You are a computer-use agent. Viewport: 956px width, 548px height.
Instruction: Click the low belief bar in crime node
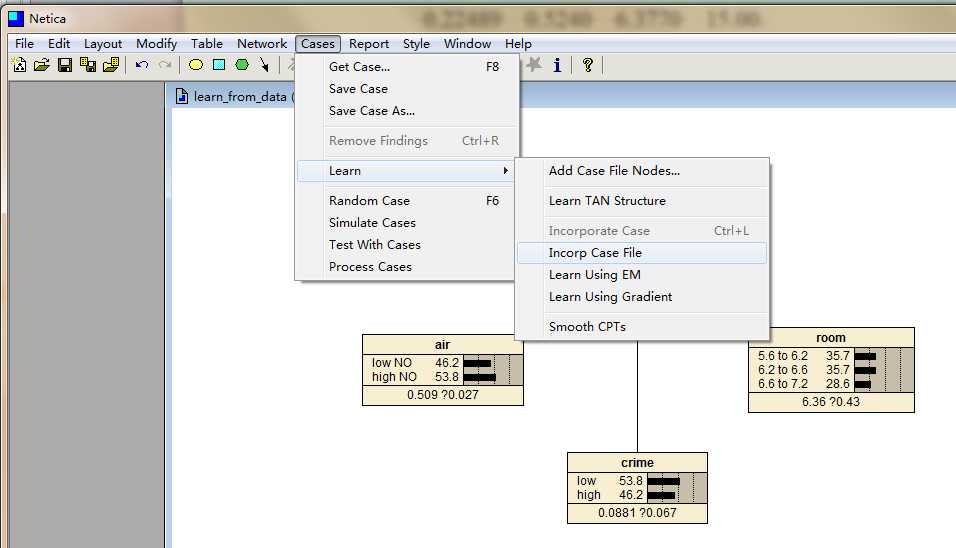(663, 482)
